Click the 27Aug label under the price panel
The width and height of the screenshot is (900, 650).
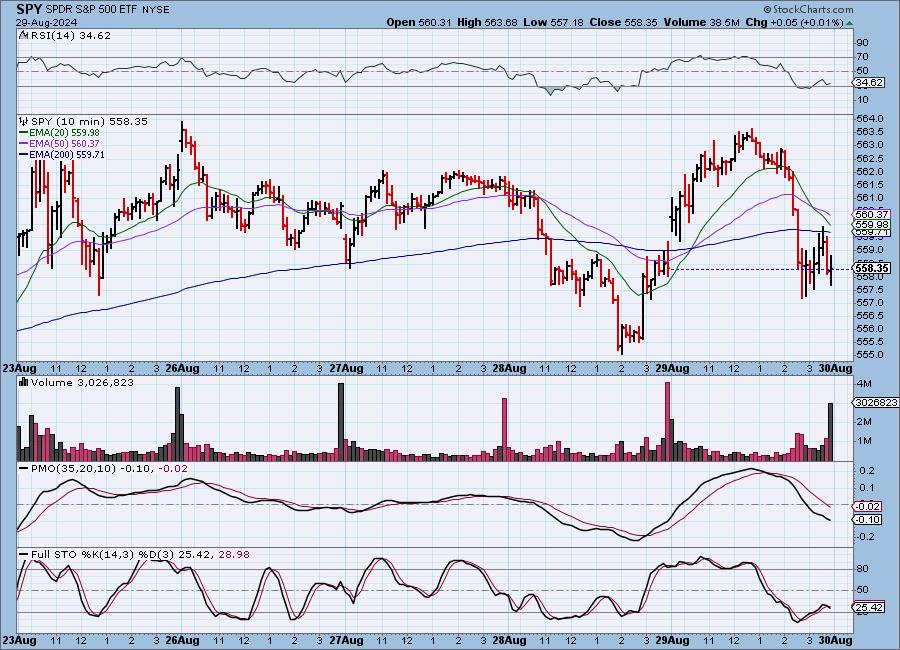346,368
